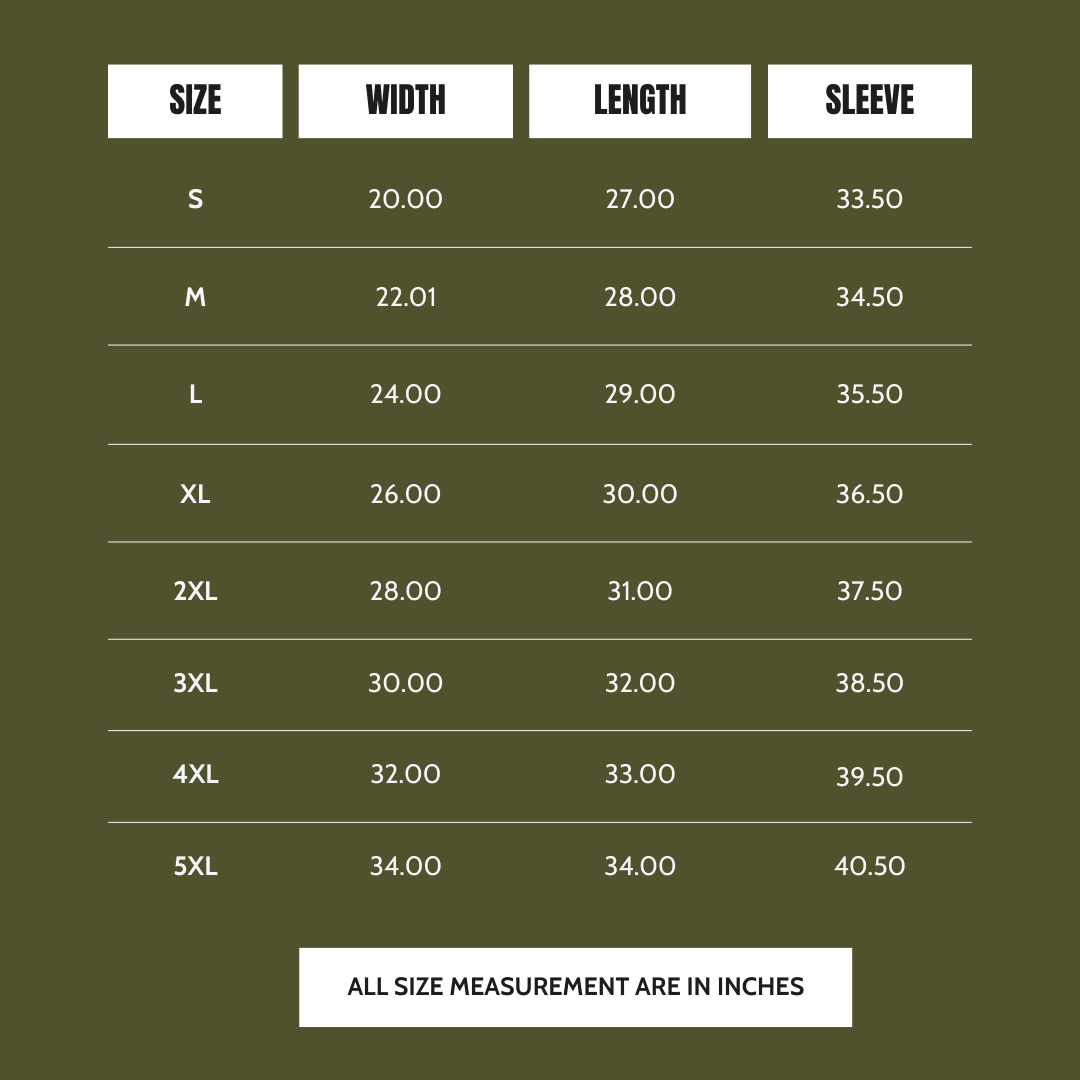Select the 2XL size label
The height and width of the screenshot is (1080, 1080).
[x=195, y=591]
